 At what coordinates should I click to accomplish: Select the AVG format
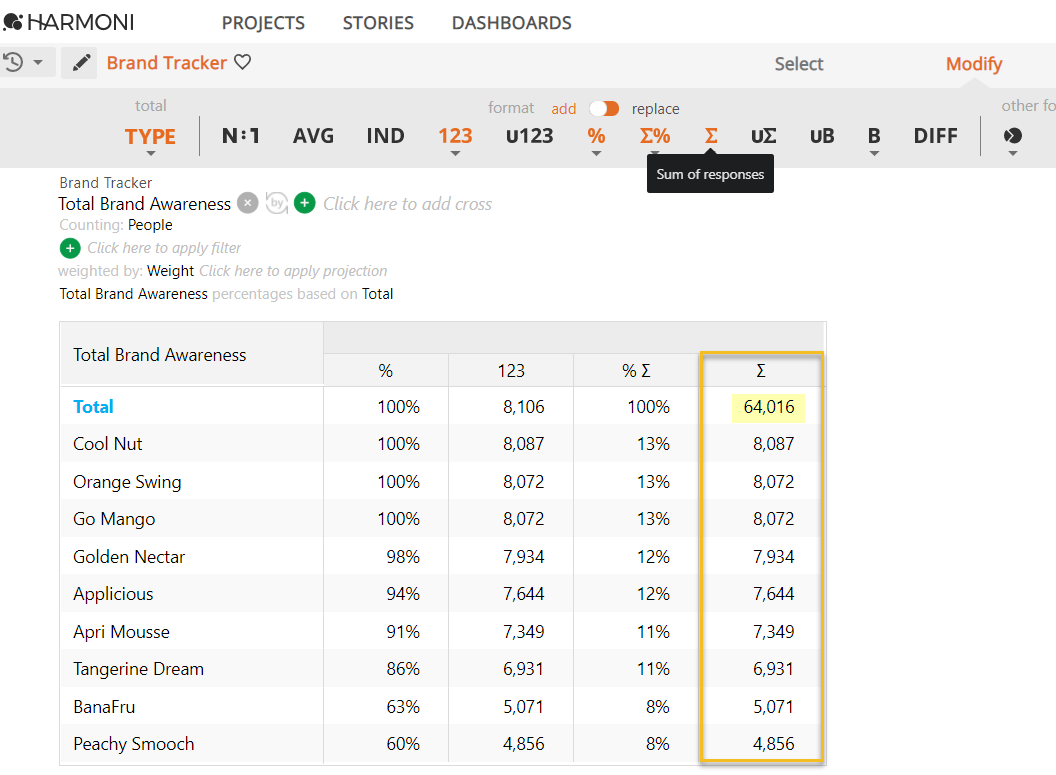coord(313,136)
